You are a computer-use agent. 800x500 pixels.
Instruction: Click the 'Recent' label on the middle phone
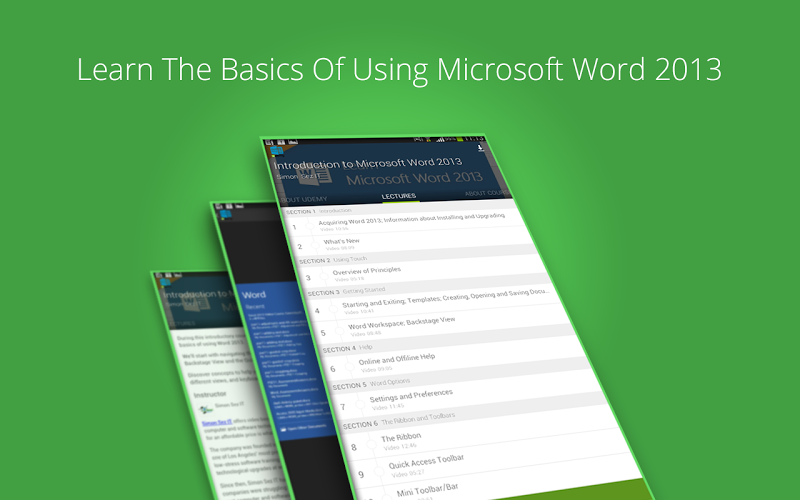coord(255,307)
